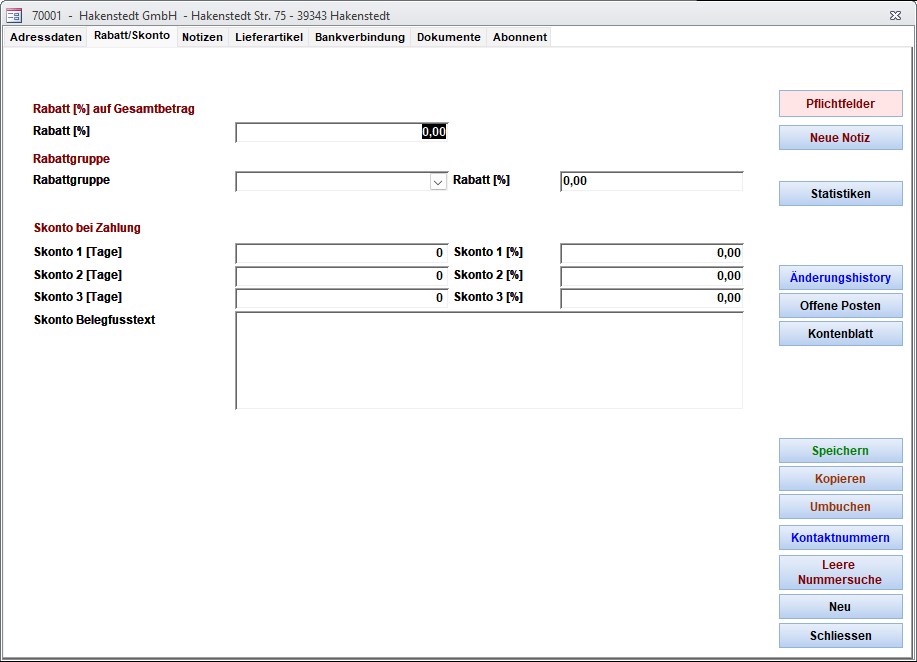Image resolution: width=917 pixels, height=662 pixels.
Task: Open the Dokumente tab
Action: click(449, 37)
